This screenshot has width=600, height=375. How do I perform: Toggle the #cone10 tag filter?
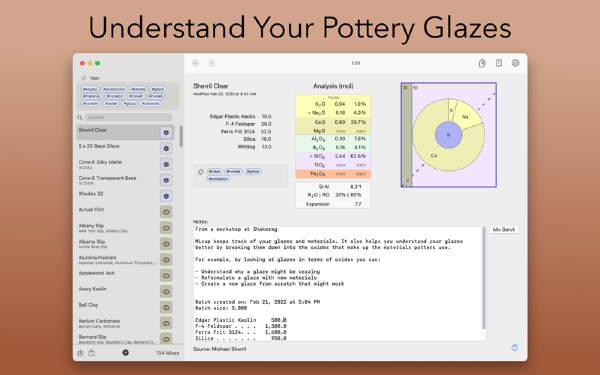91,104
